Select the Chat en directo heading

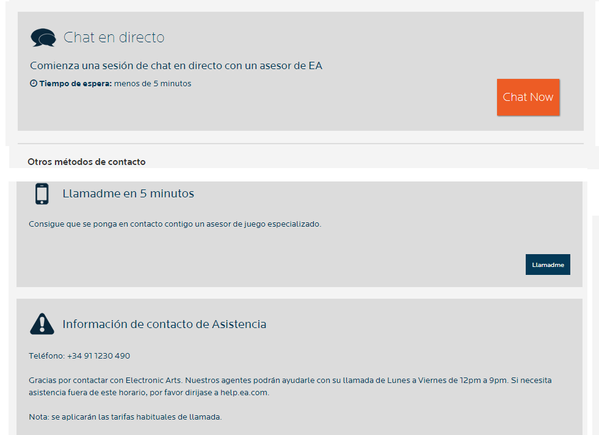(x=114, y=37)
